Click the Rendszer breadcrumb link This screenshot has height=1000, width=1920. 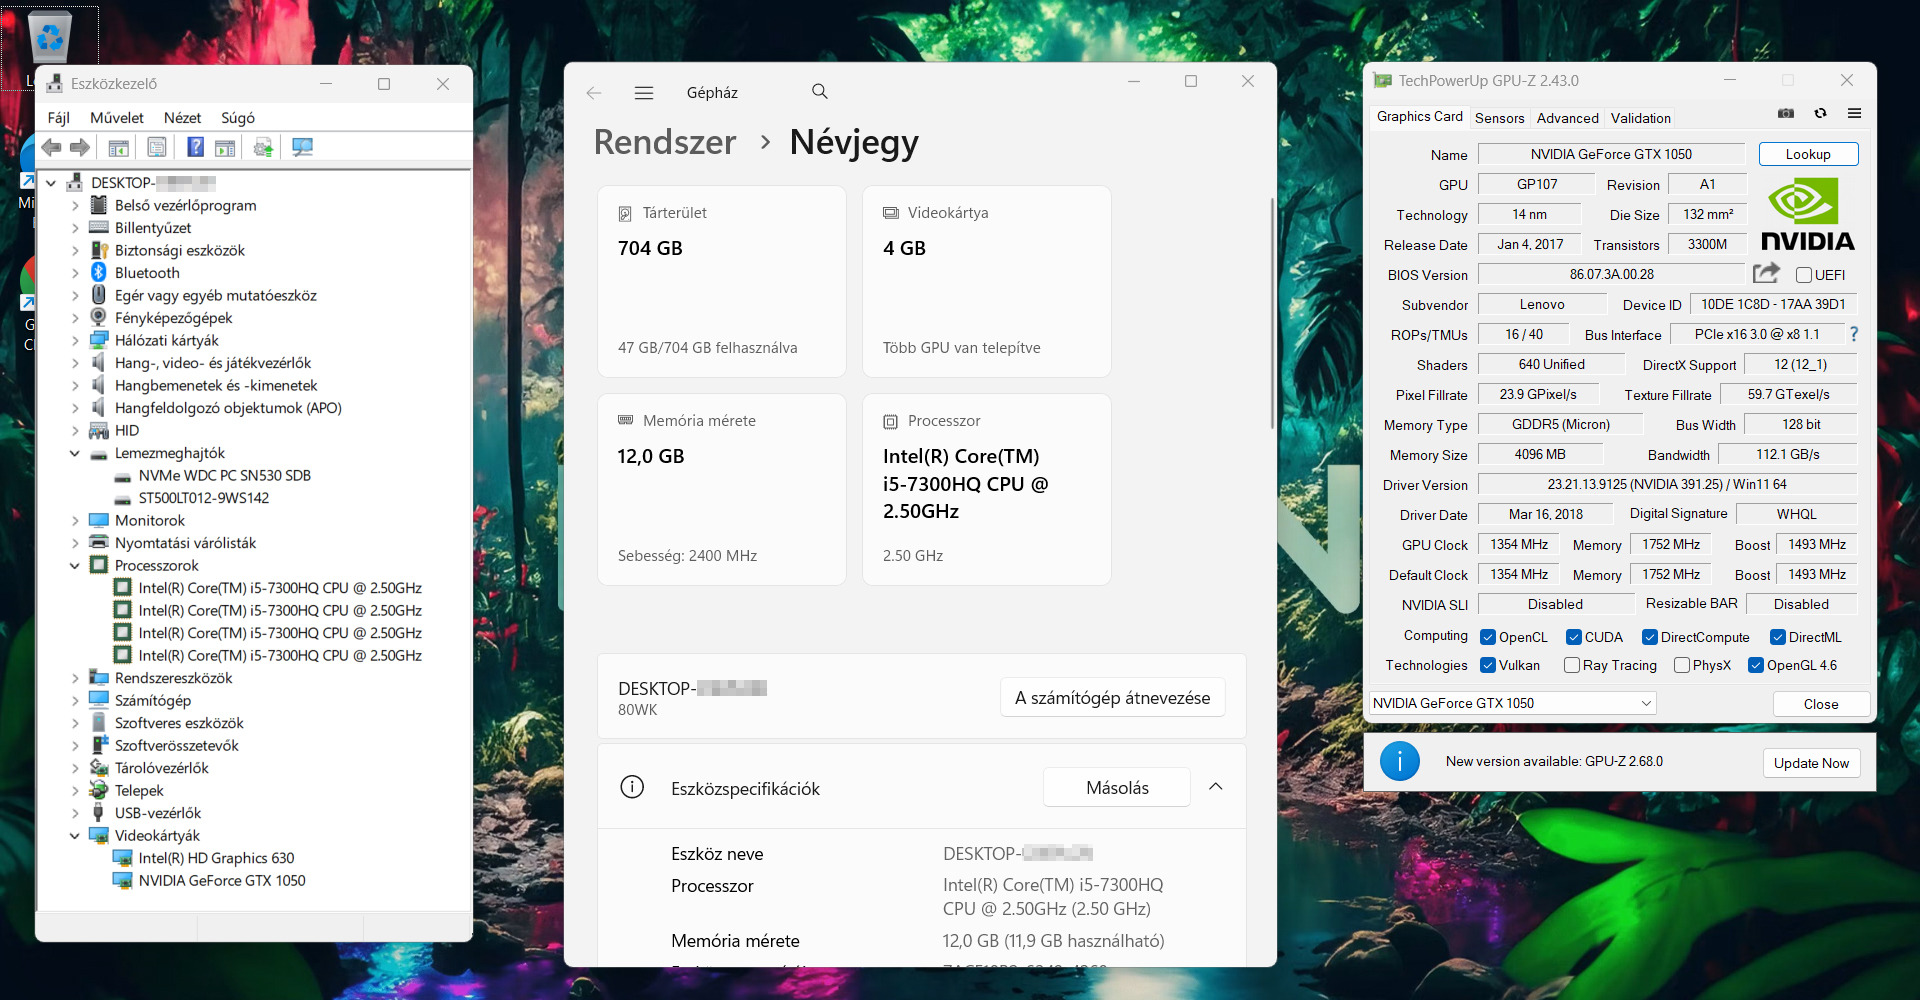pos(665,142)
